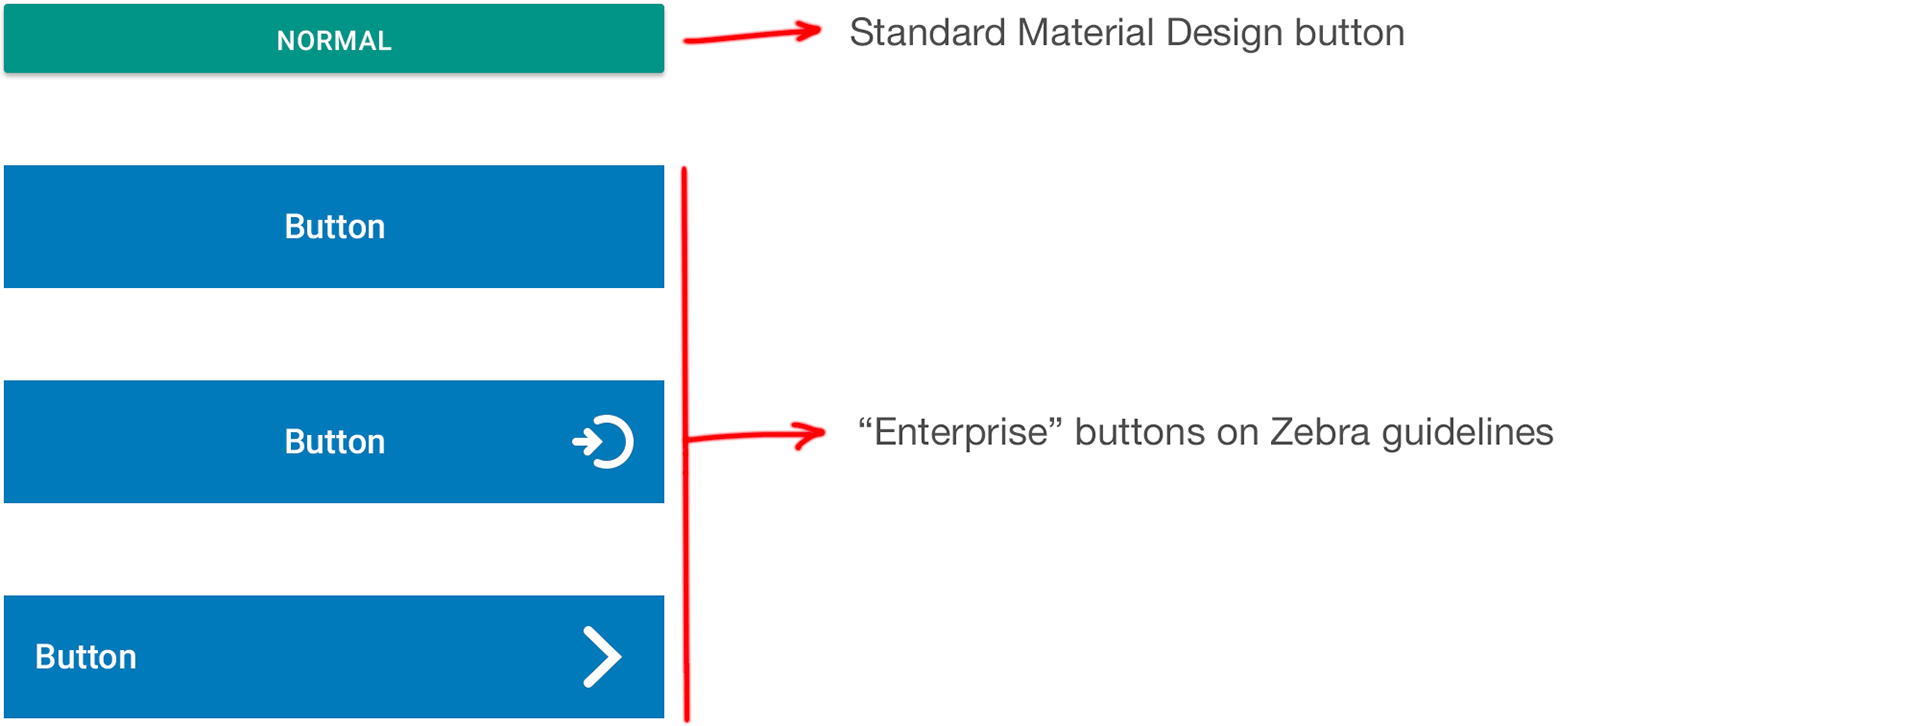
Task: Select the first blue Button with centered text
Action: pos(334,226)
